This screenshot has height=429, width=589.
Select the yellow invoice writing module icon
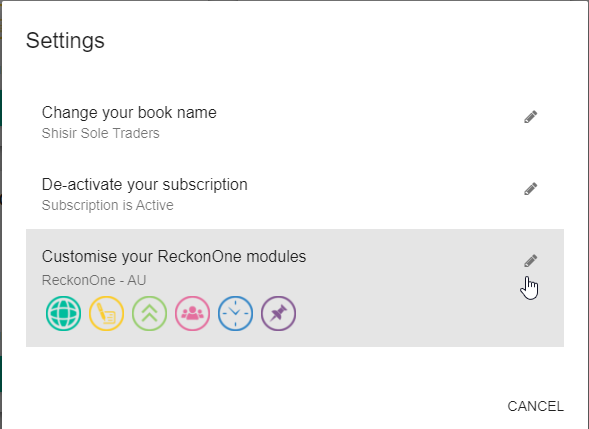click(x=106, y=314)
